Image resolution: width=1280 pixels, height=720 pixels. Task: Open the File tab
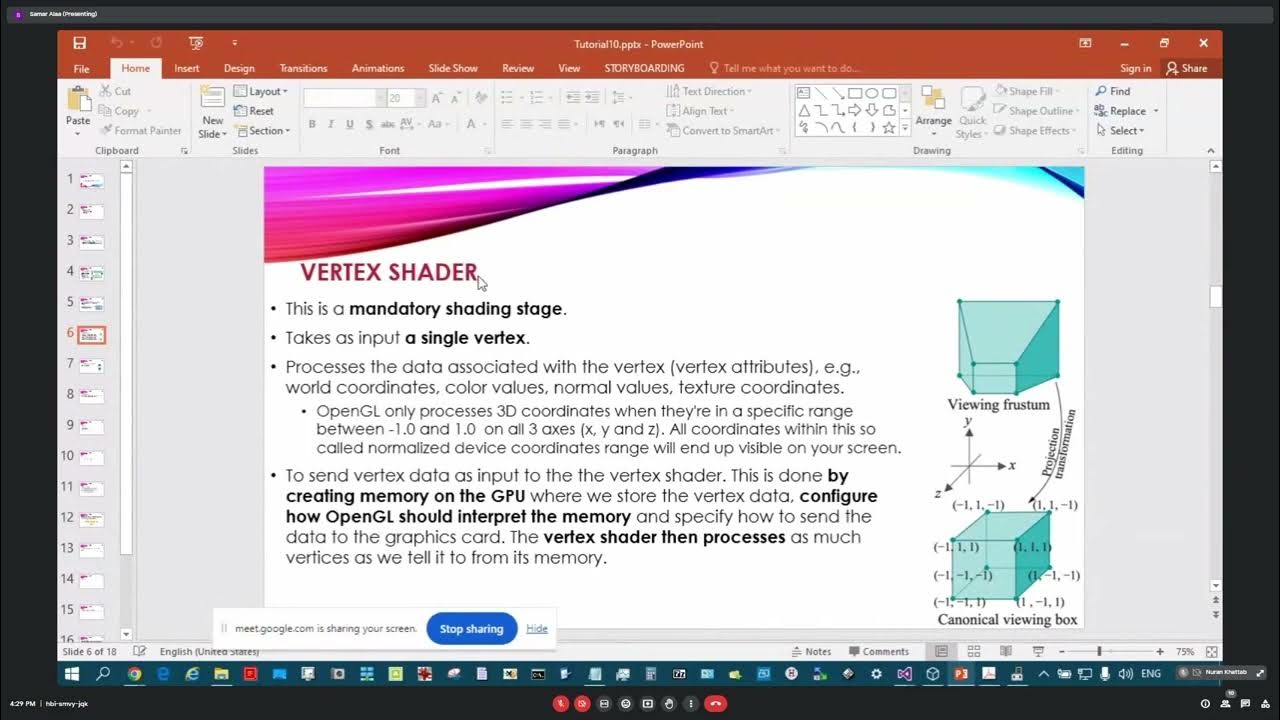82,68
